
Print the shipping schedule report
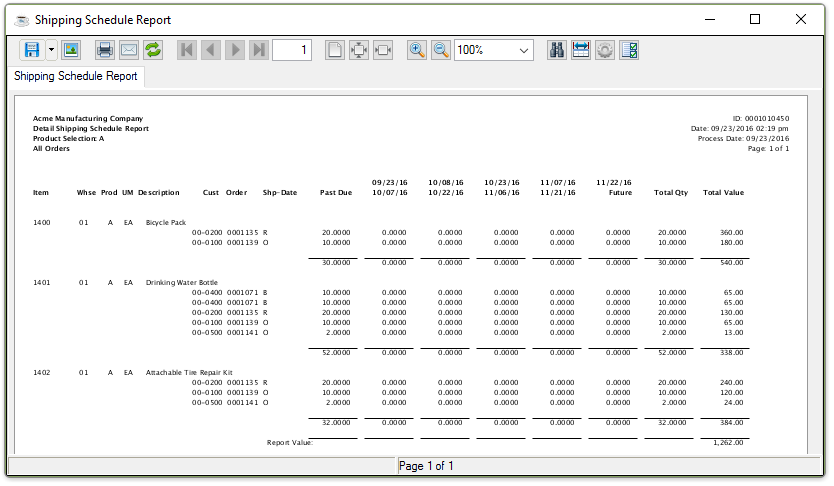(105, 50)
